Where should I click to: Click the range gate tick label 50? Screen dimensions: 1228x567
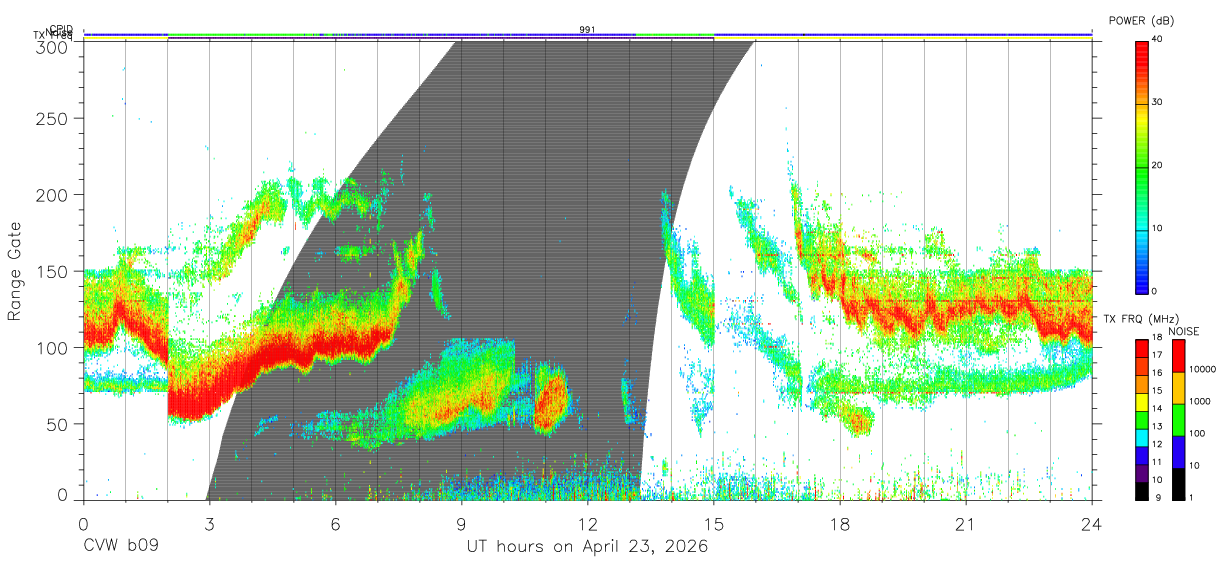[59, 423]
